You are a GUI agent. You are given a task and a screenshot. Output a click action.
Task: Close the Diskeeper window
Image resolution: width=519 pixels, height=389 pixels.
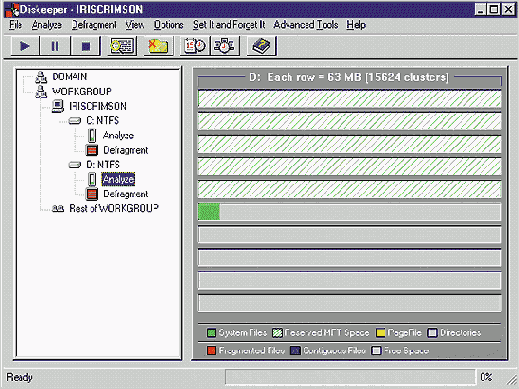click(x=508, y=9)
